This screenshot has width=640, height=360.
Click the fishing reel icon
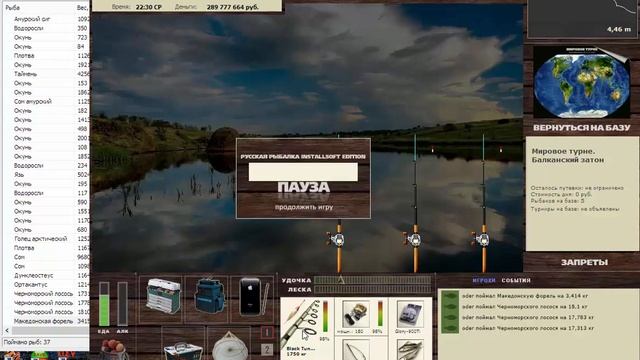pos(356,314)
